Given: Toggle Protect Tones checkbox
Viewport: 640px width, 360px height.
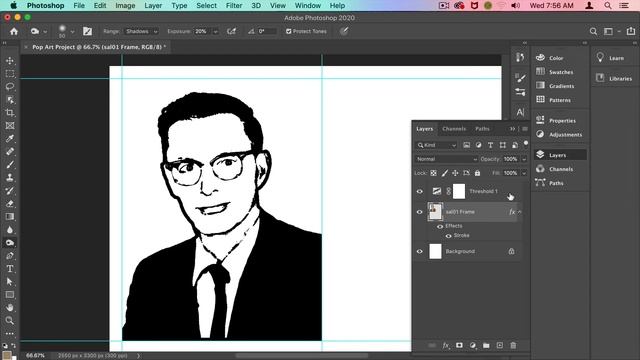Looking at the screenshot, I should coord(289,31).
